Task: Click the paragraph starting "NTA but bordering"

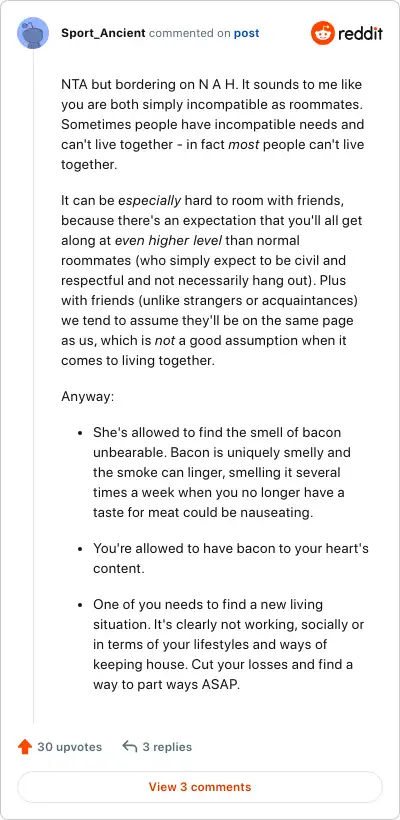Action: (213, 124)
